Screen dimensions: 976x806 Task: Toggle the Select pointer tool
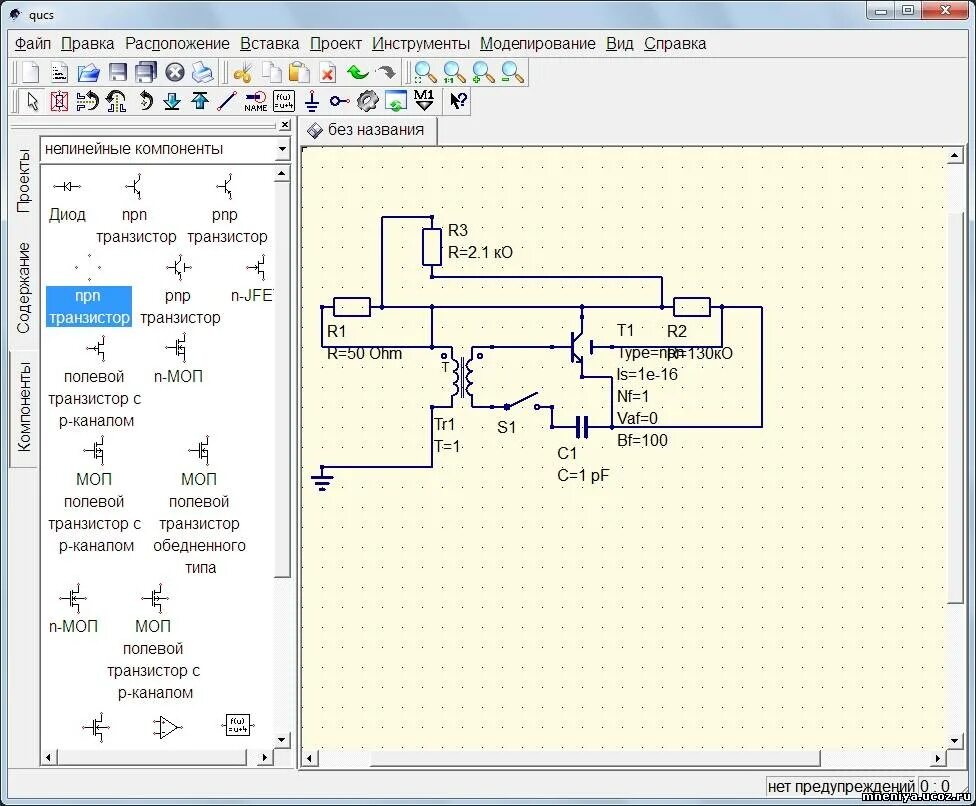(32, 101)
